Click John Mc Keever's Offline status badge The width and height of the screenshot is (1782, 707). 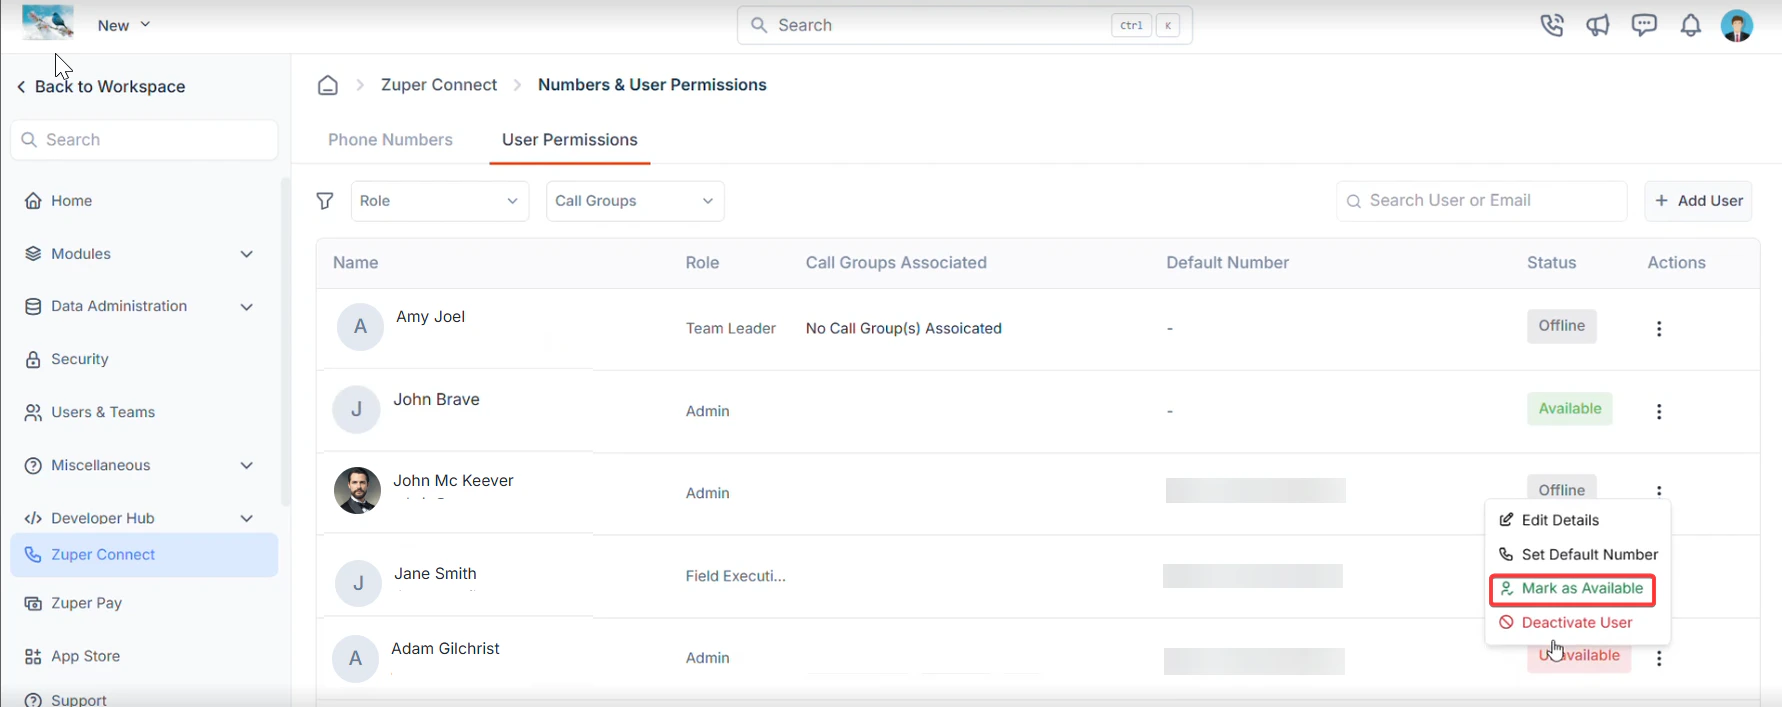[x=1562, y=488]
